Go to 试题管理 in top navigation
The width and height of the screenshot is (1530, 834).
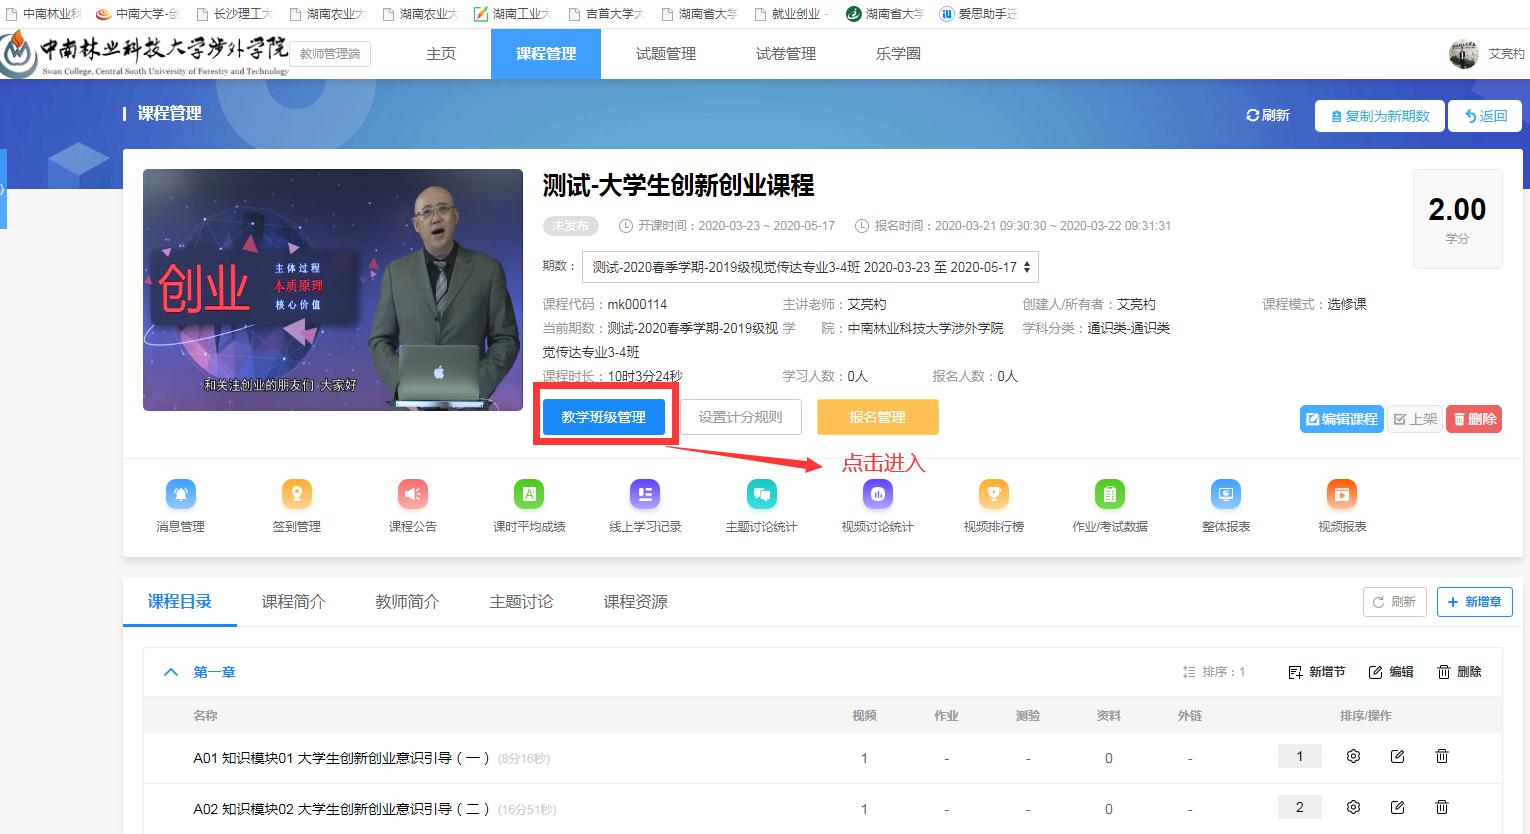665,54
